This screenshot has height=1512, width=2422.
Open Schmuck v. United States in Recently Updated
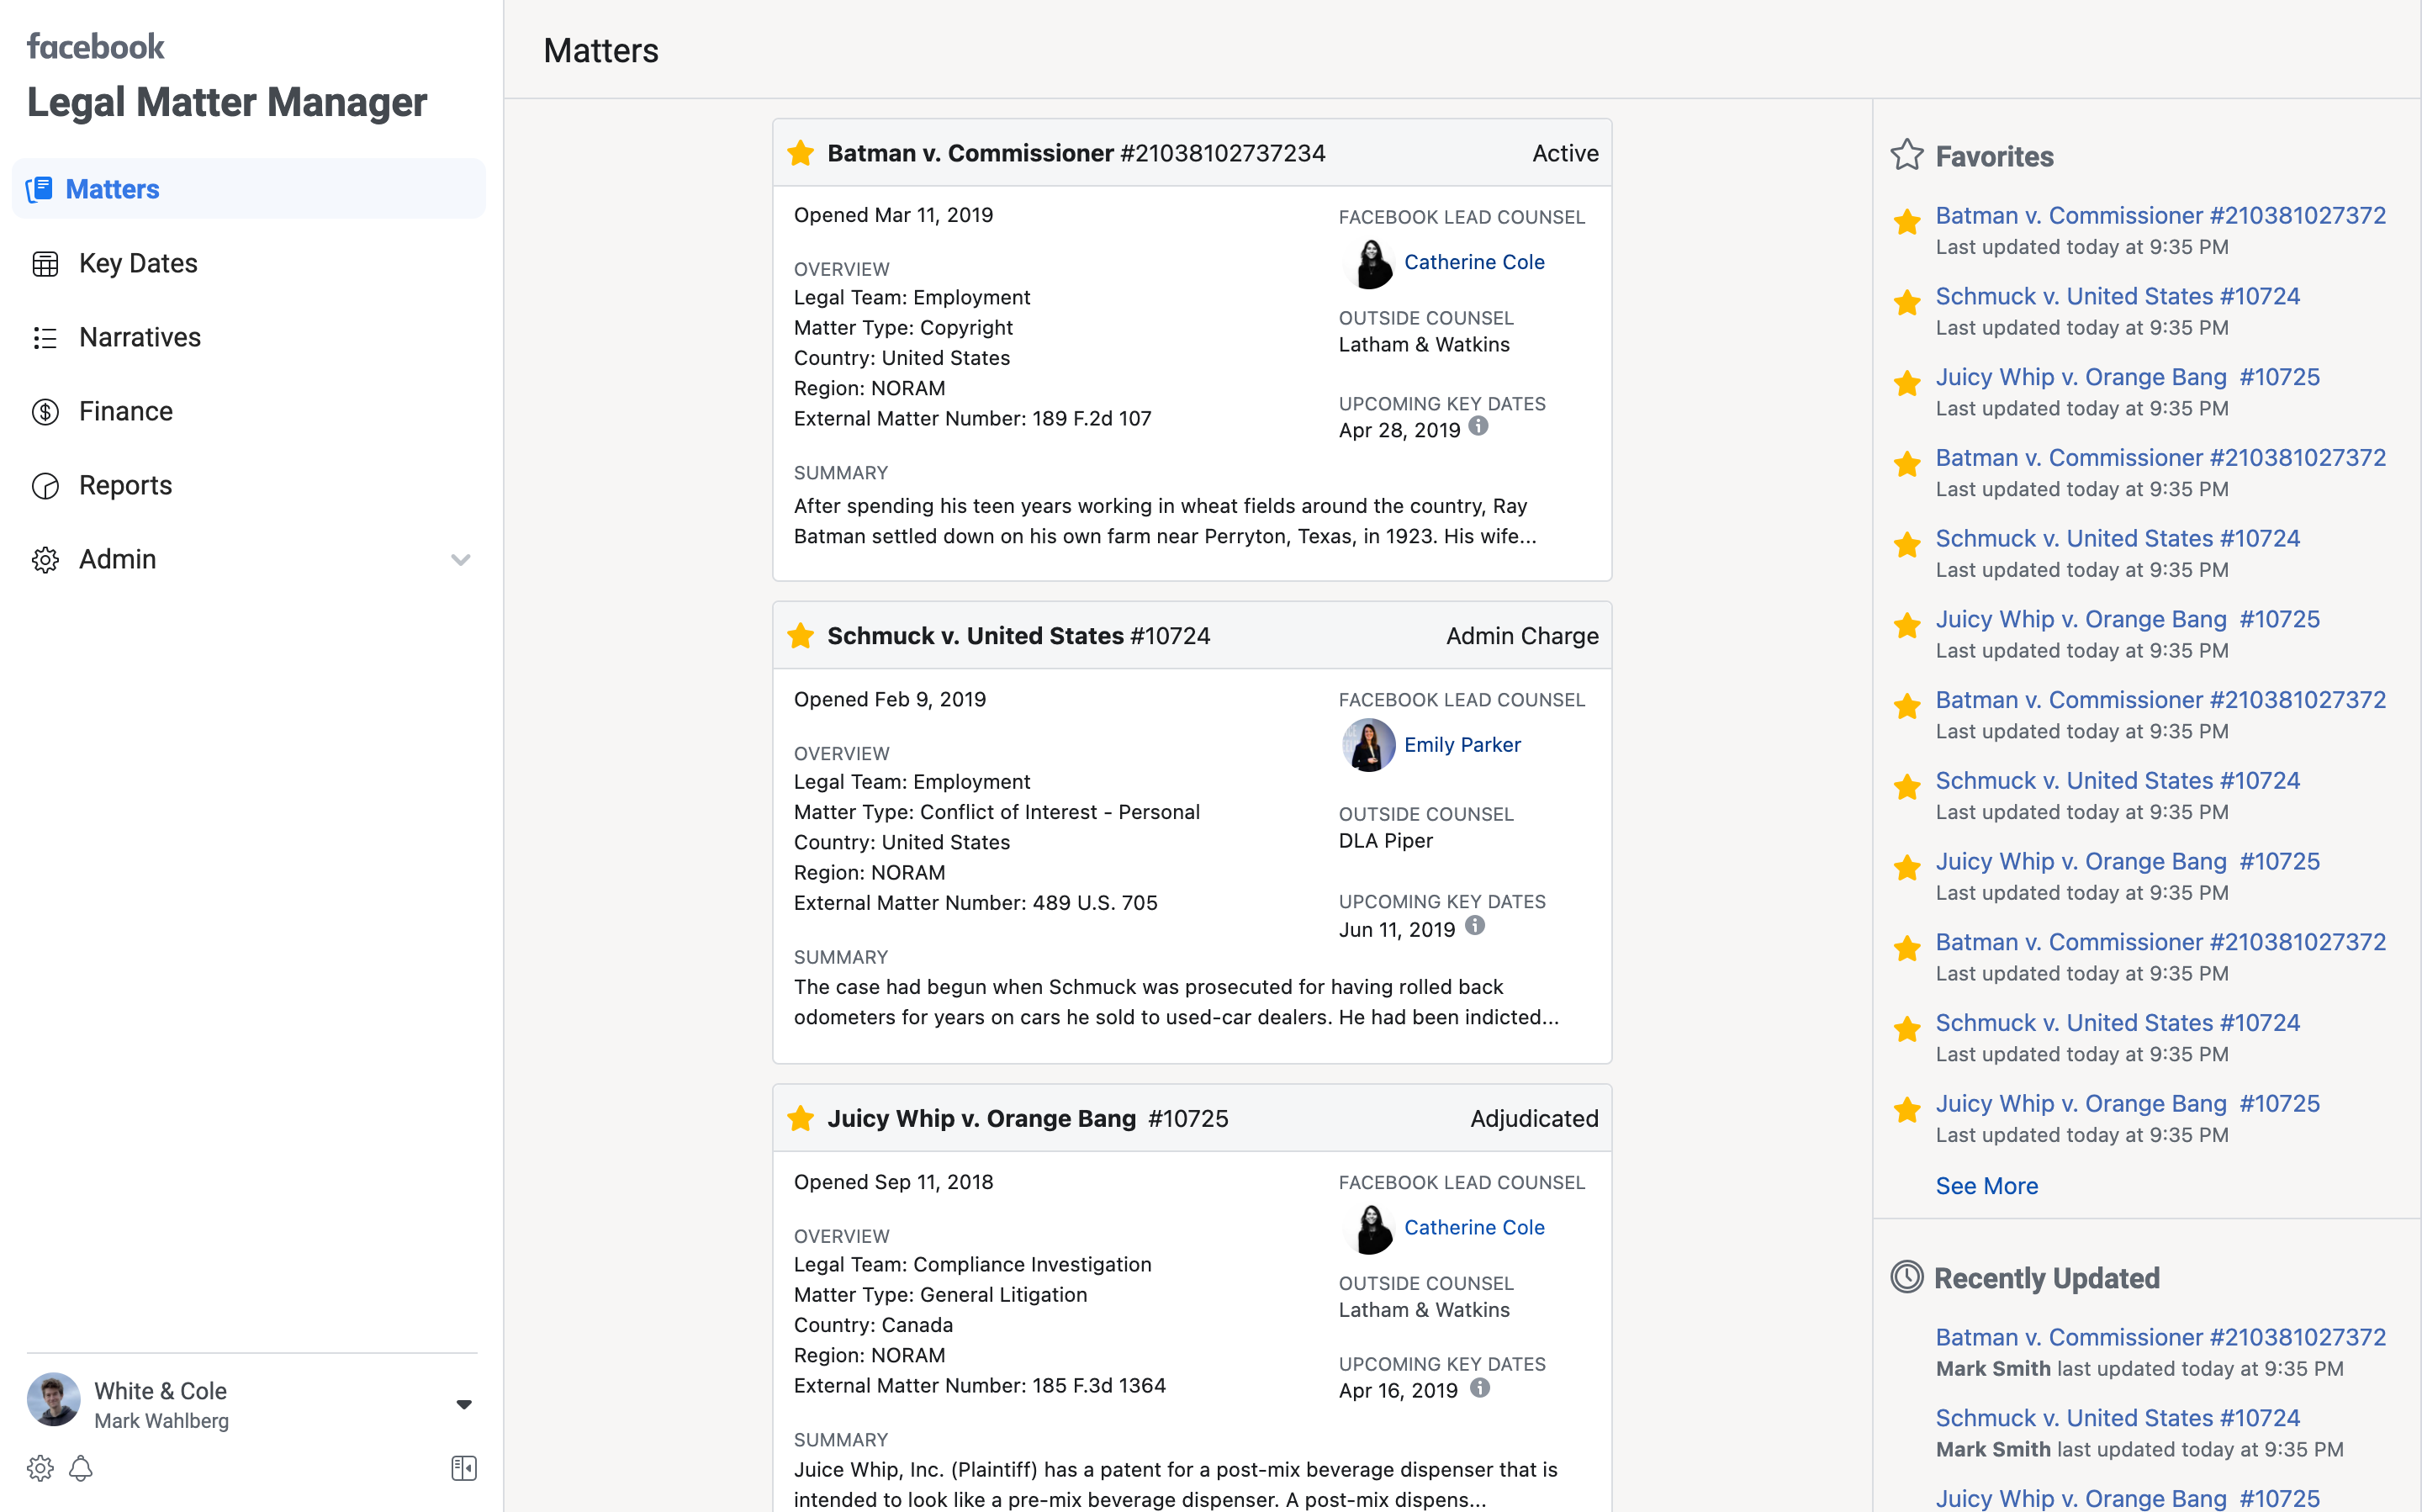click(x=2117, y=1417)
